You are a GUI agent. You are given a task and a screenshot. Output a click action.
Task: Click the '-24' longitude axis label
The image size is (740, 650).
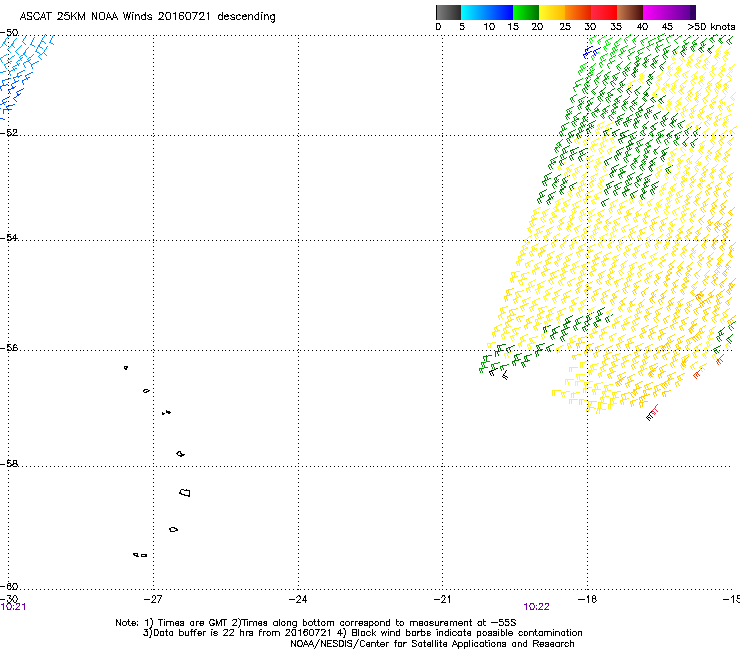point(298,599)
